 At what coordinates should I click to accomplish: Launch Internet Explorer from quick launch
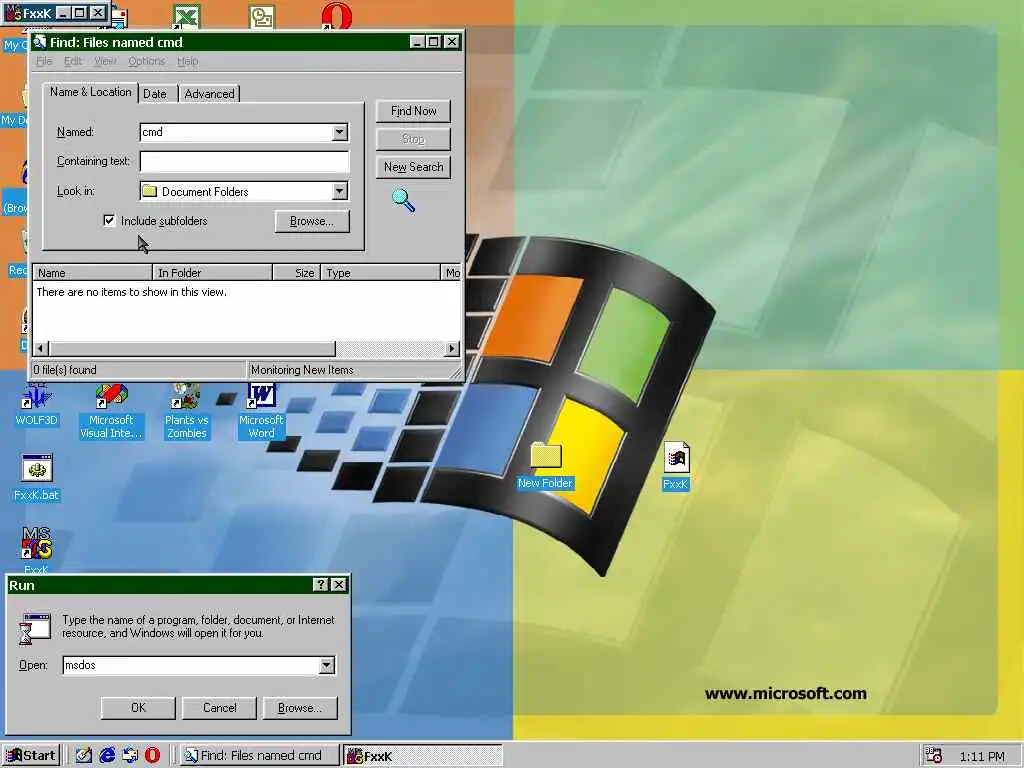point(106,755)
